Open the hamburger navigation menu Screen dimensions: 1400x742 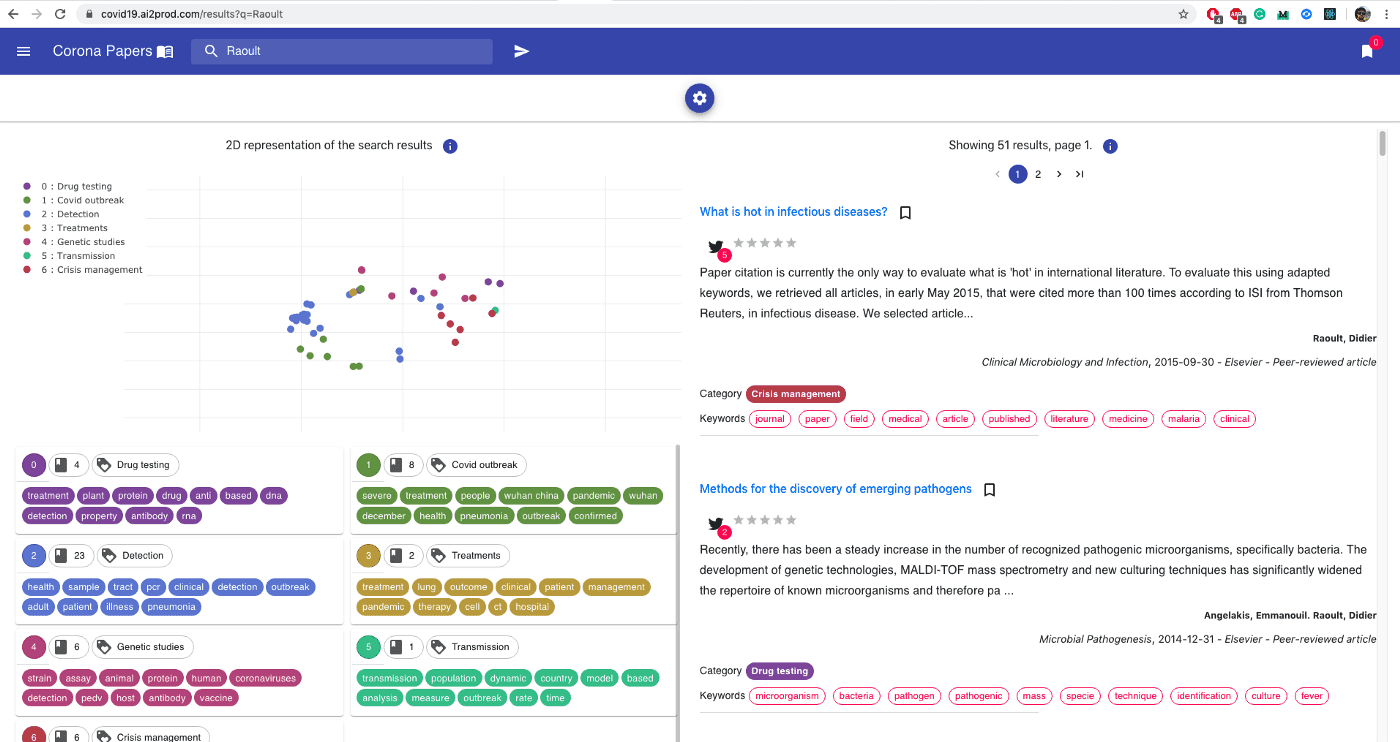click(x=24, y=51)
